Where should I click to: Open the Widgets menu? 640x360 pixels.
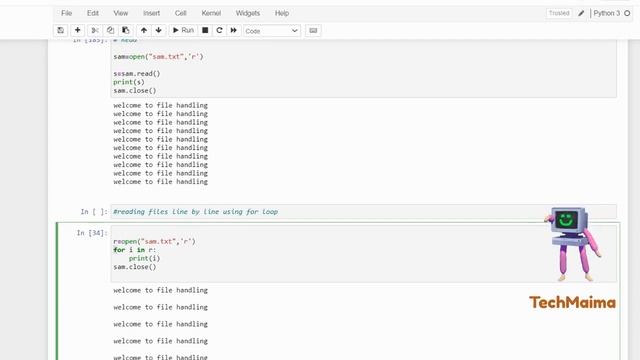click(x=248, y=13)
